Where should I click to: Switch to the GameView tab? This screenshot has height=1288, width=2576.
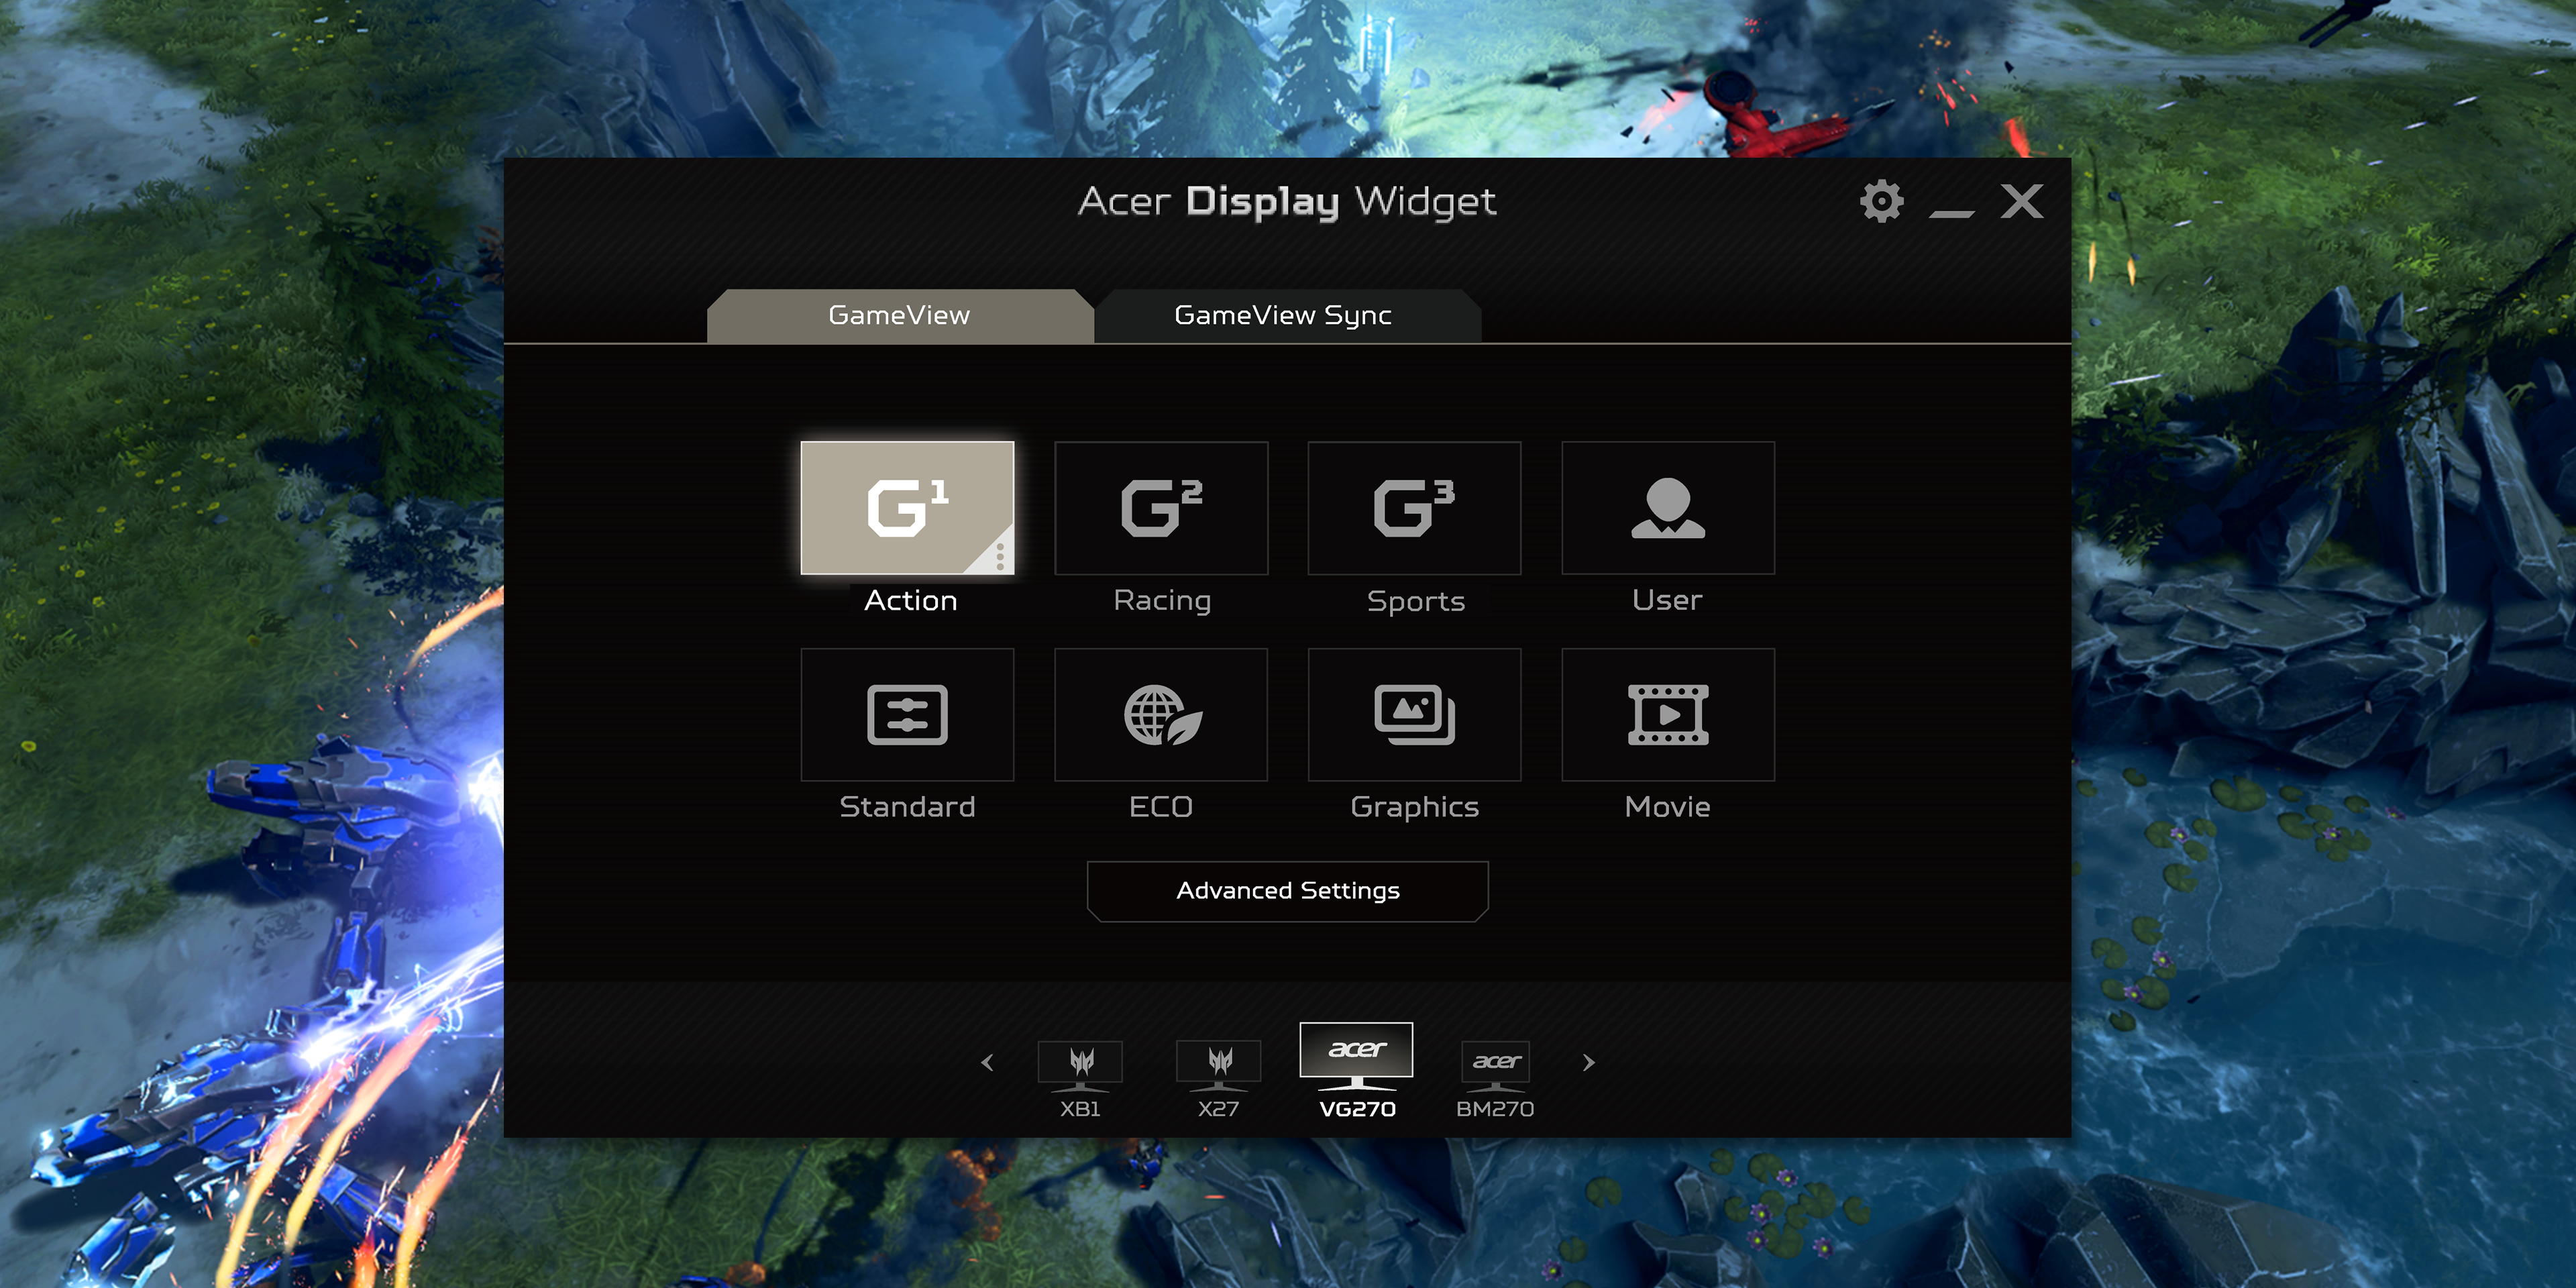(900, 314)
